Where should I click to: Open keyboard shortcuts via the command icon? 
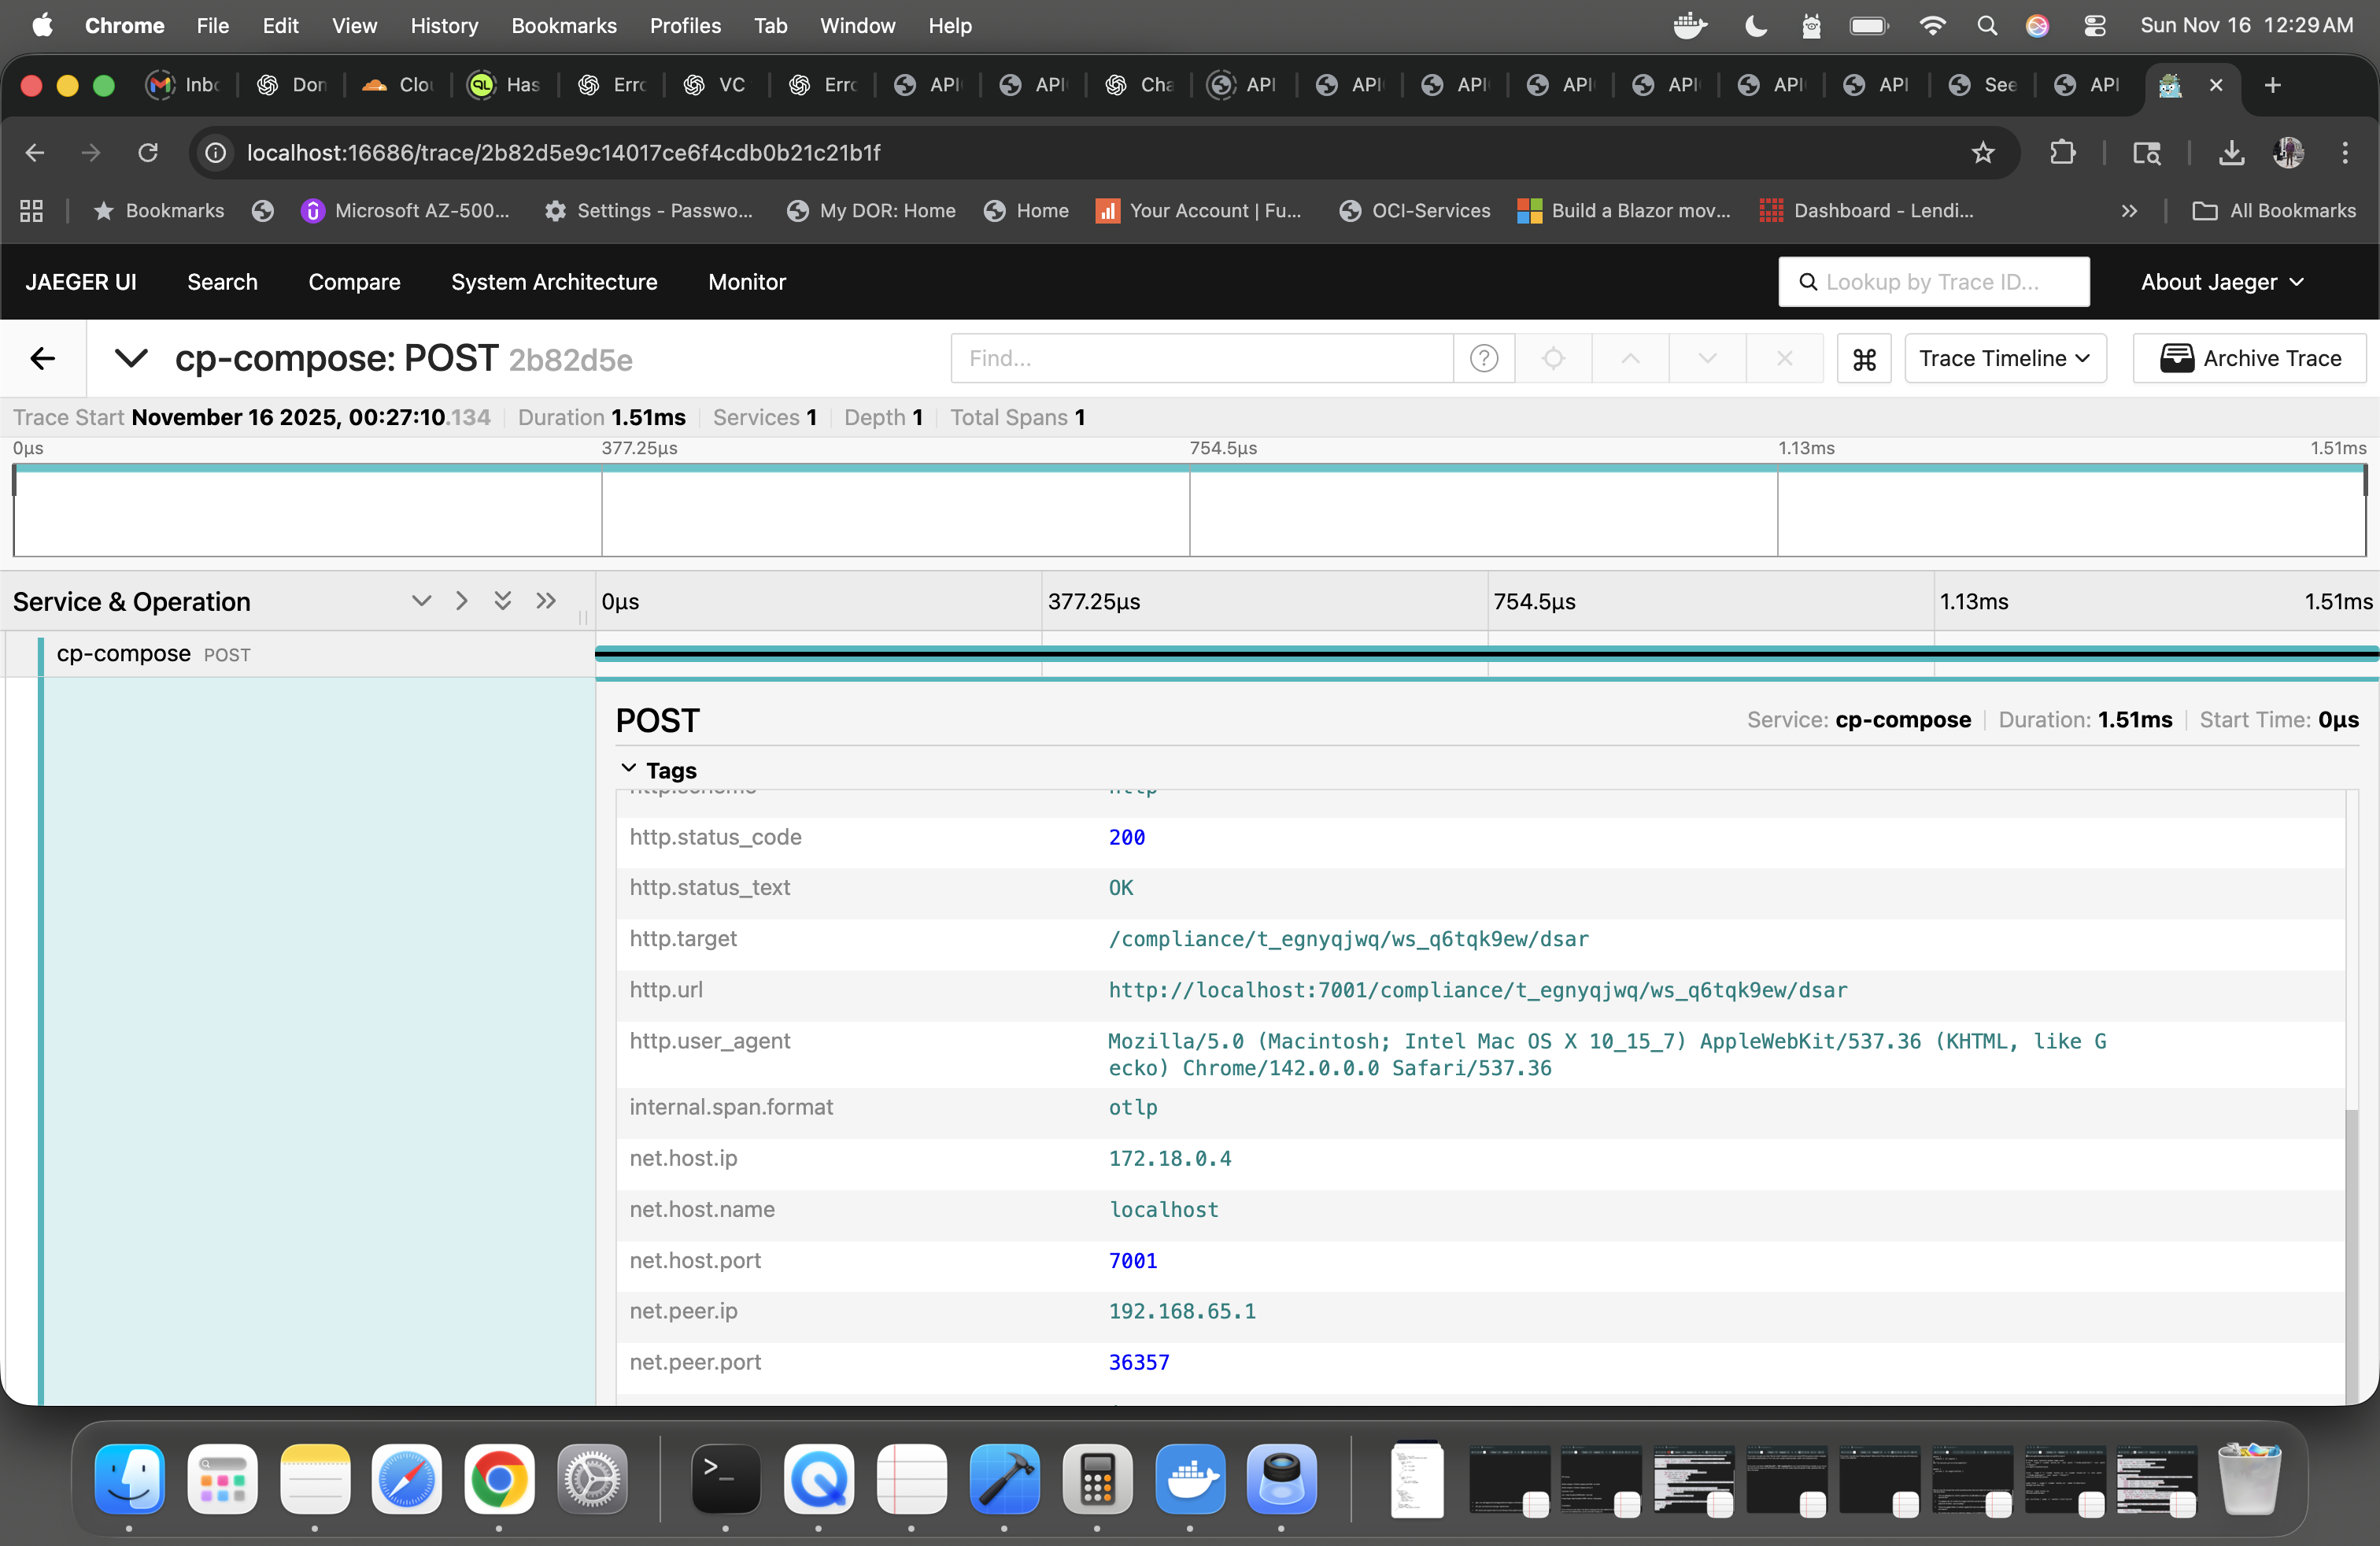tap(1864, 358)
